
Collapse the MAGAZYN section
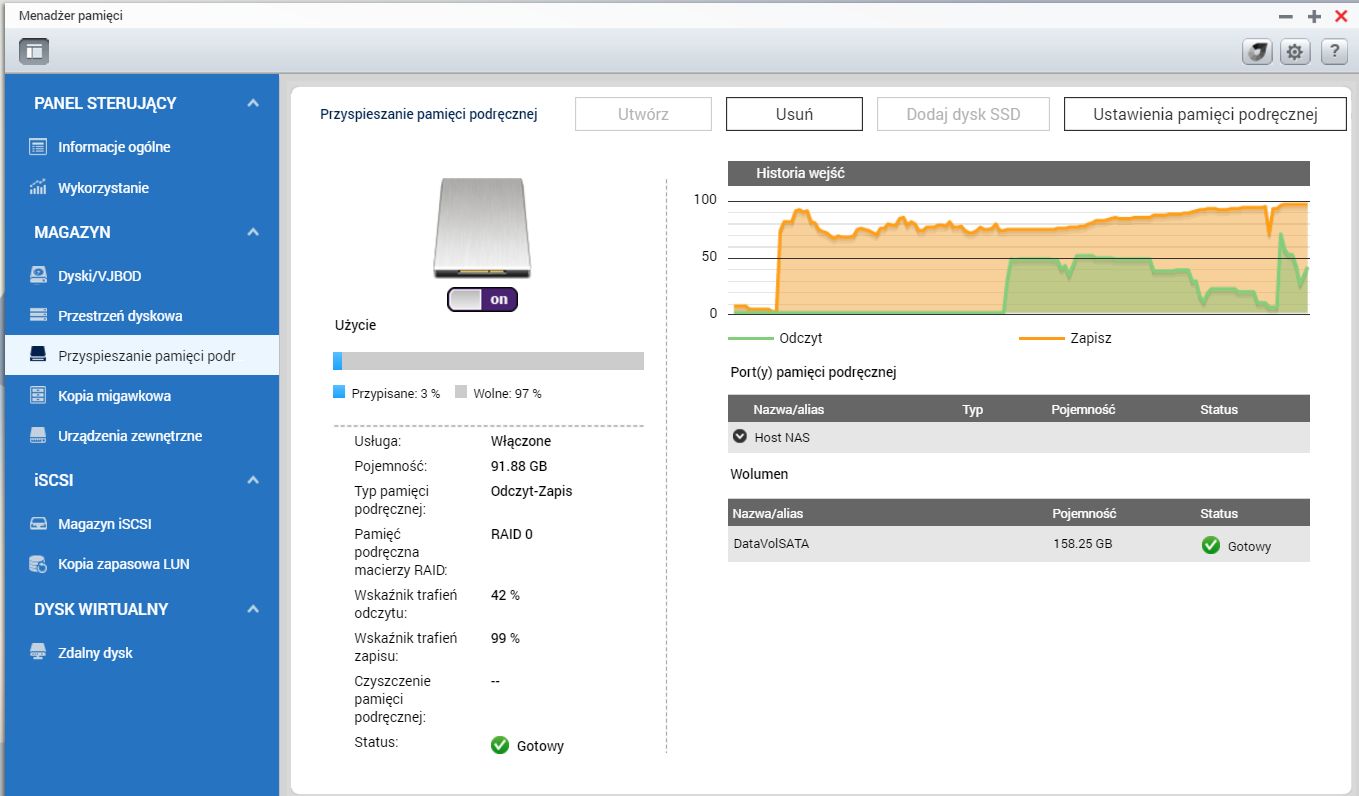click(x=253, y=232)
